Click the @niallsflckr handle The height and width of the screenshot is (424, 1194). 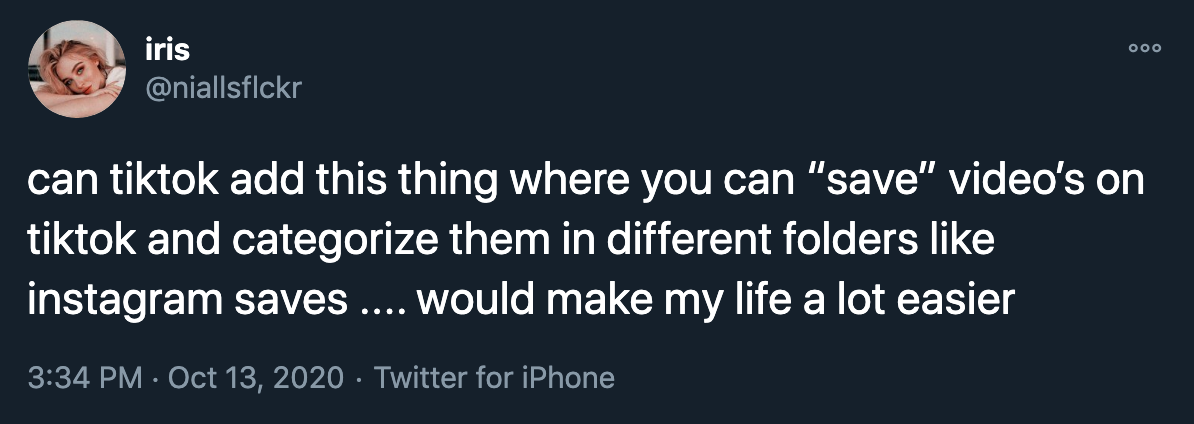click(x=223, y=90)
